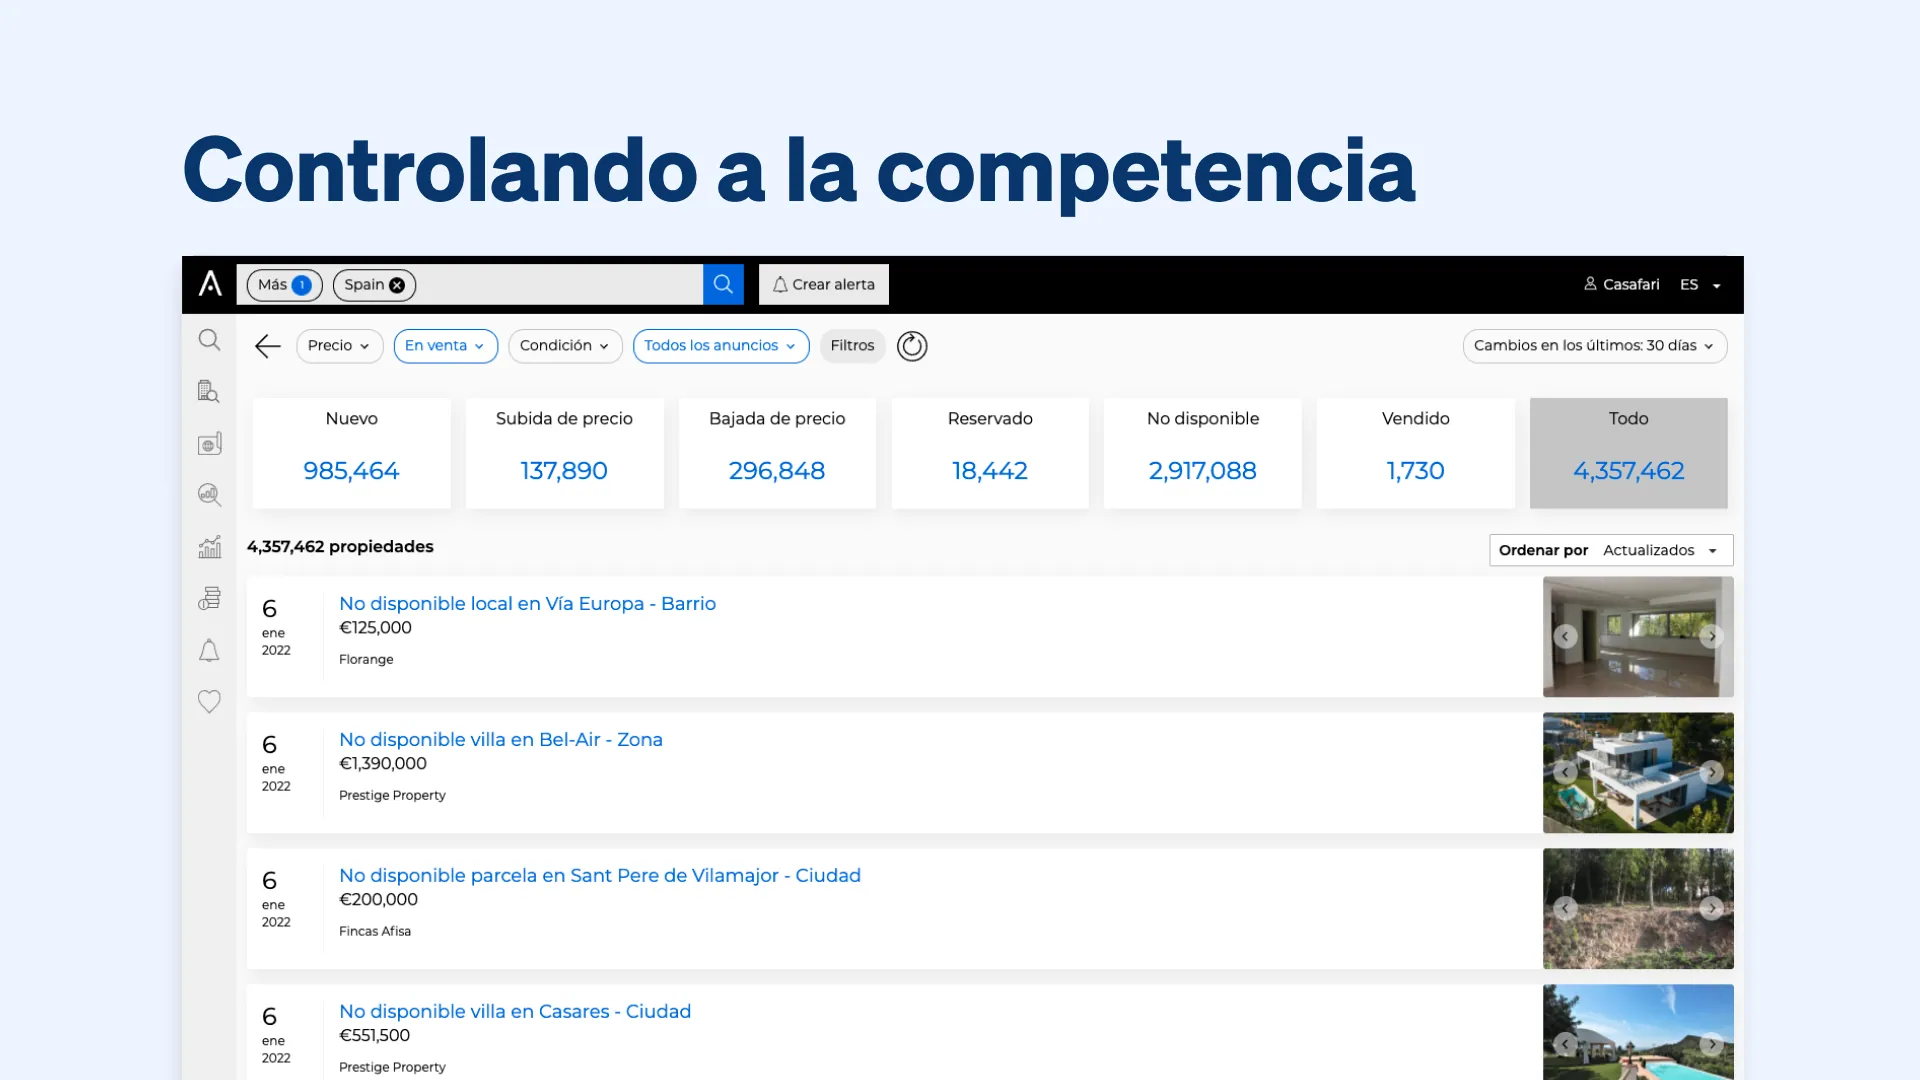
Task: Select the Todo status card
Action: pos(1628,453)
